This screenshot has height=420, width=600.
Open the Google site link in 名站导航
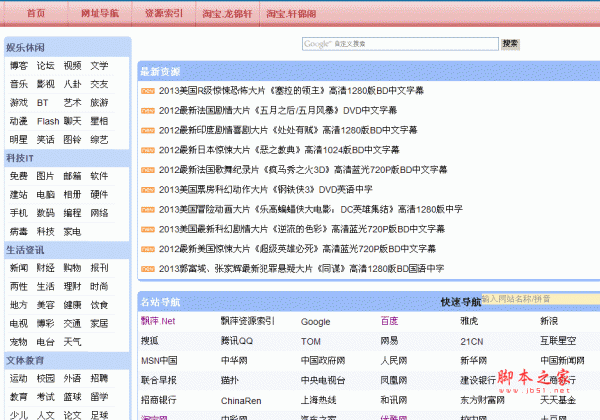pos(315,322)
